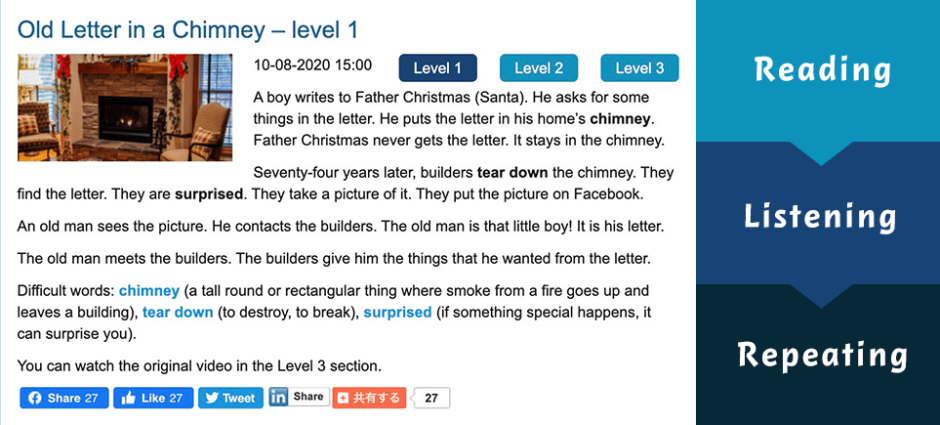This screenshot has width=940, height=425.
Task: Open the Listening section
Action: [x=822, y=216]
